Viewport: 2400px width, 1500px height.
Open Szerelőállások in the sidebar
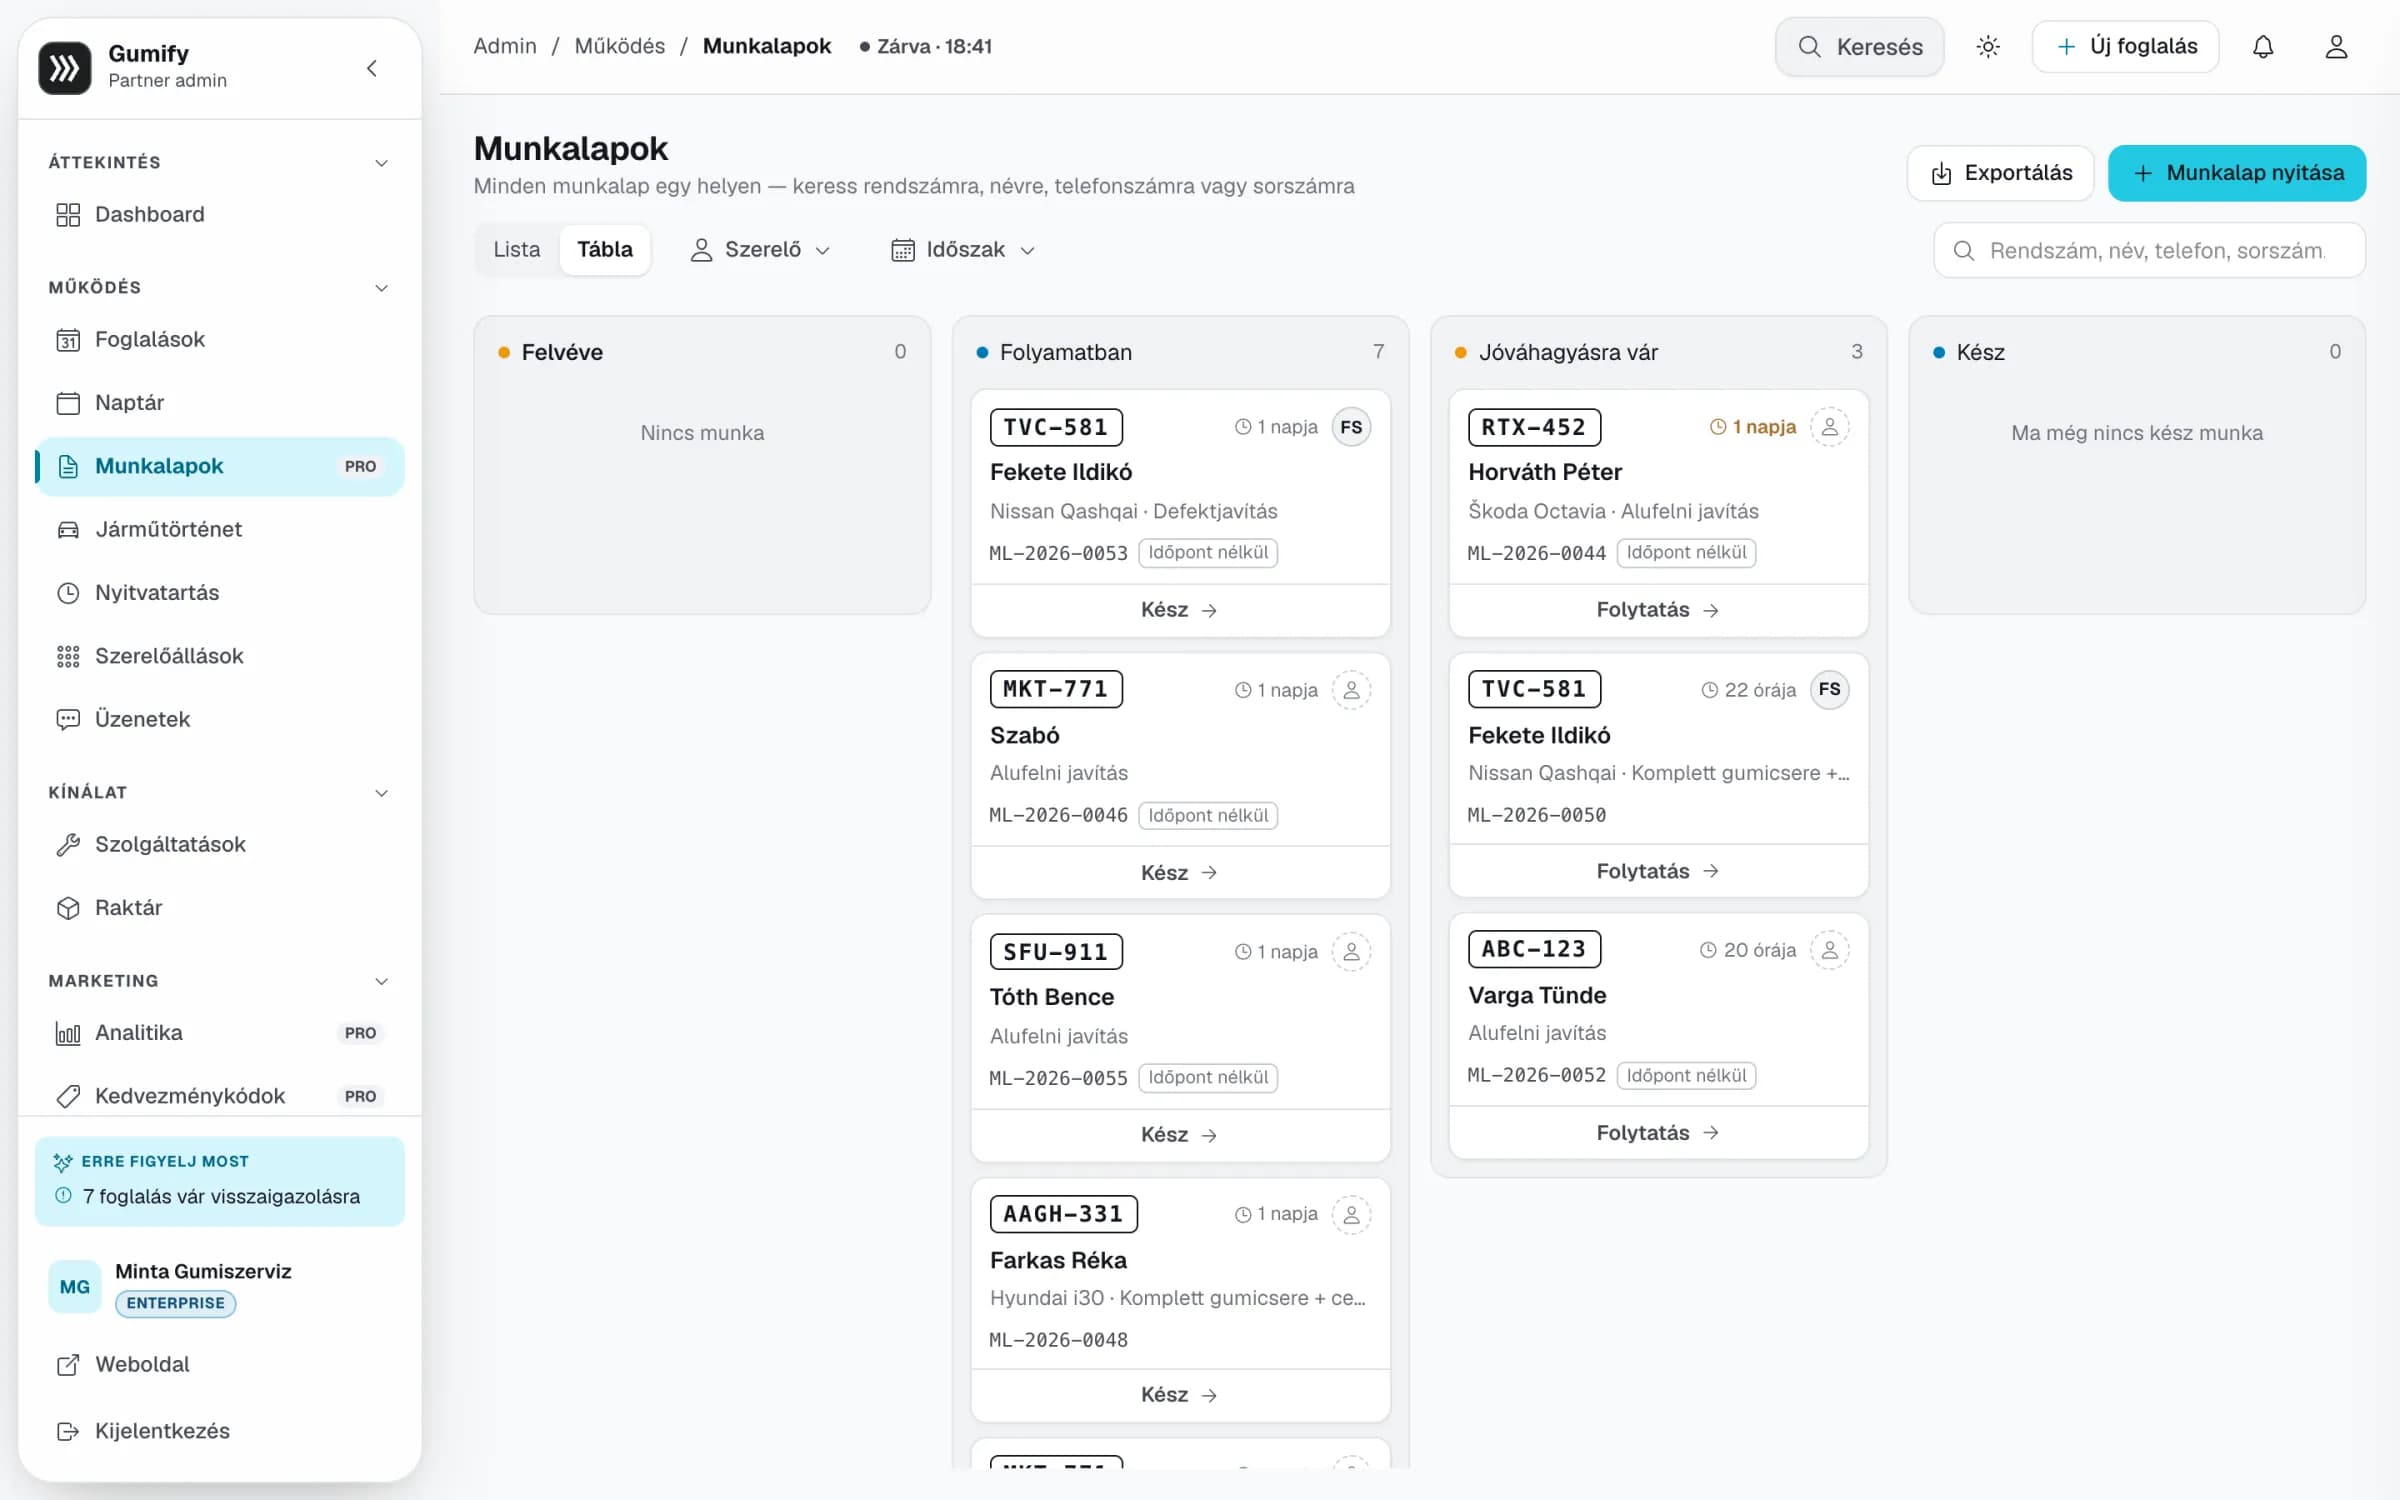coord(220,656)
